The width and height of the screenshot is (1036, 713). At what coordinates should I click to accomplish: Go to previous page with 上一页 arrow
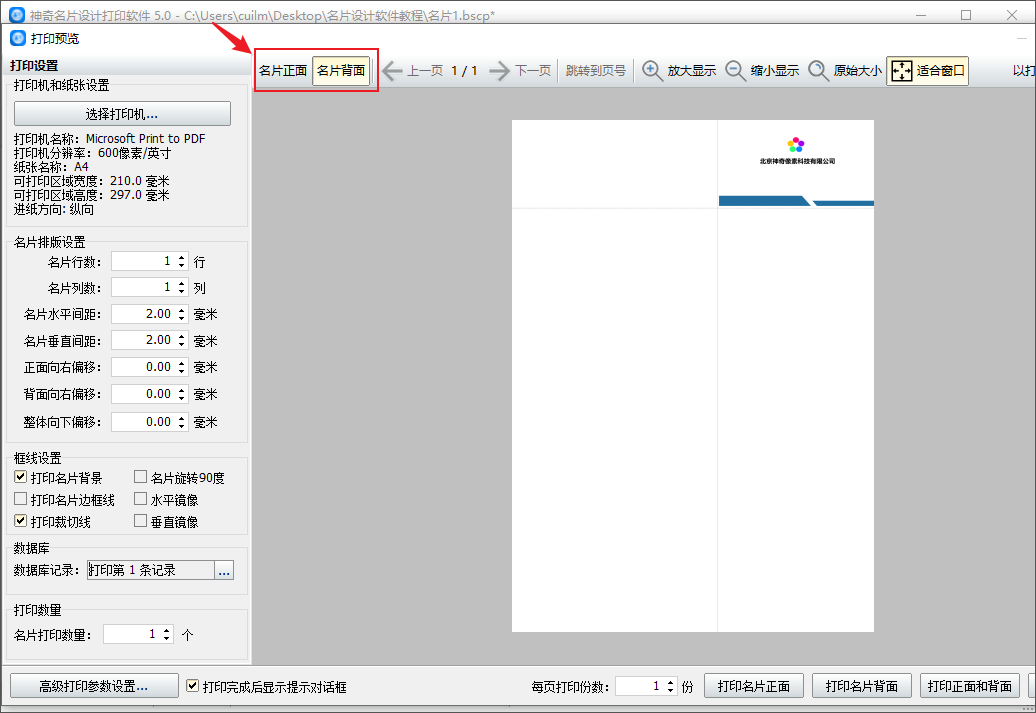(x=392, y=71)
